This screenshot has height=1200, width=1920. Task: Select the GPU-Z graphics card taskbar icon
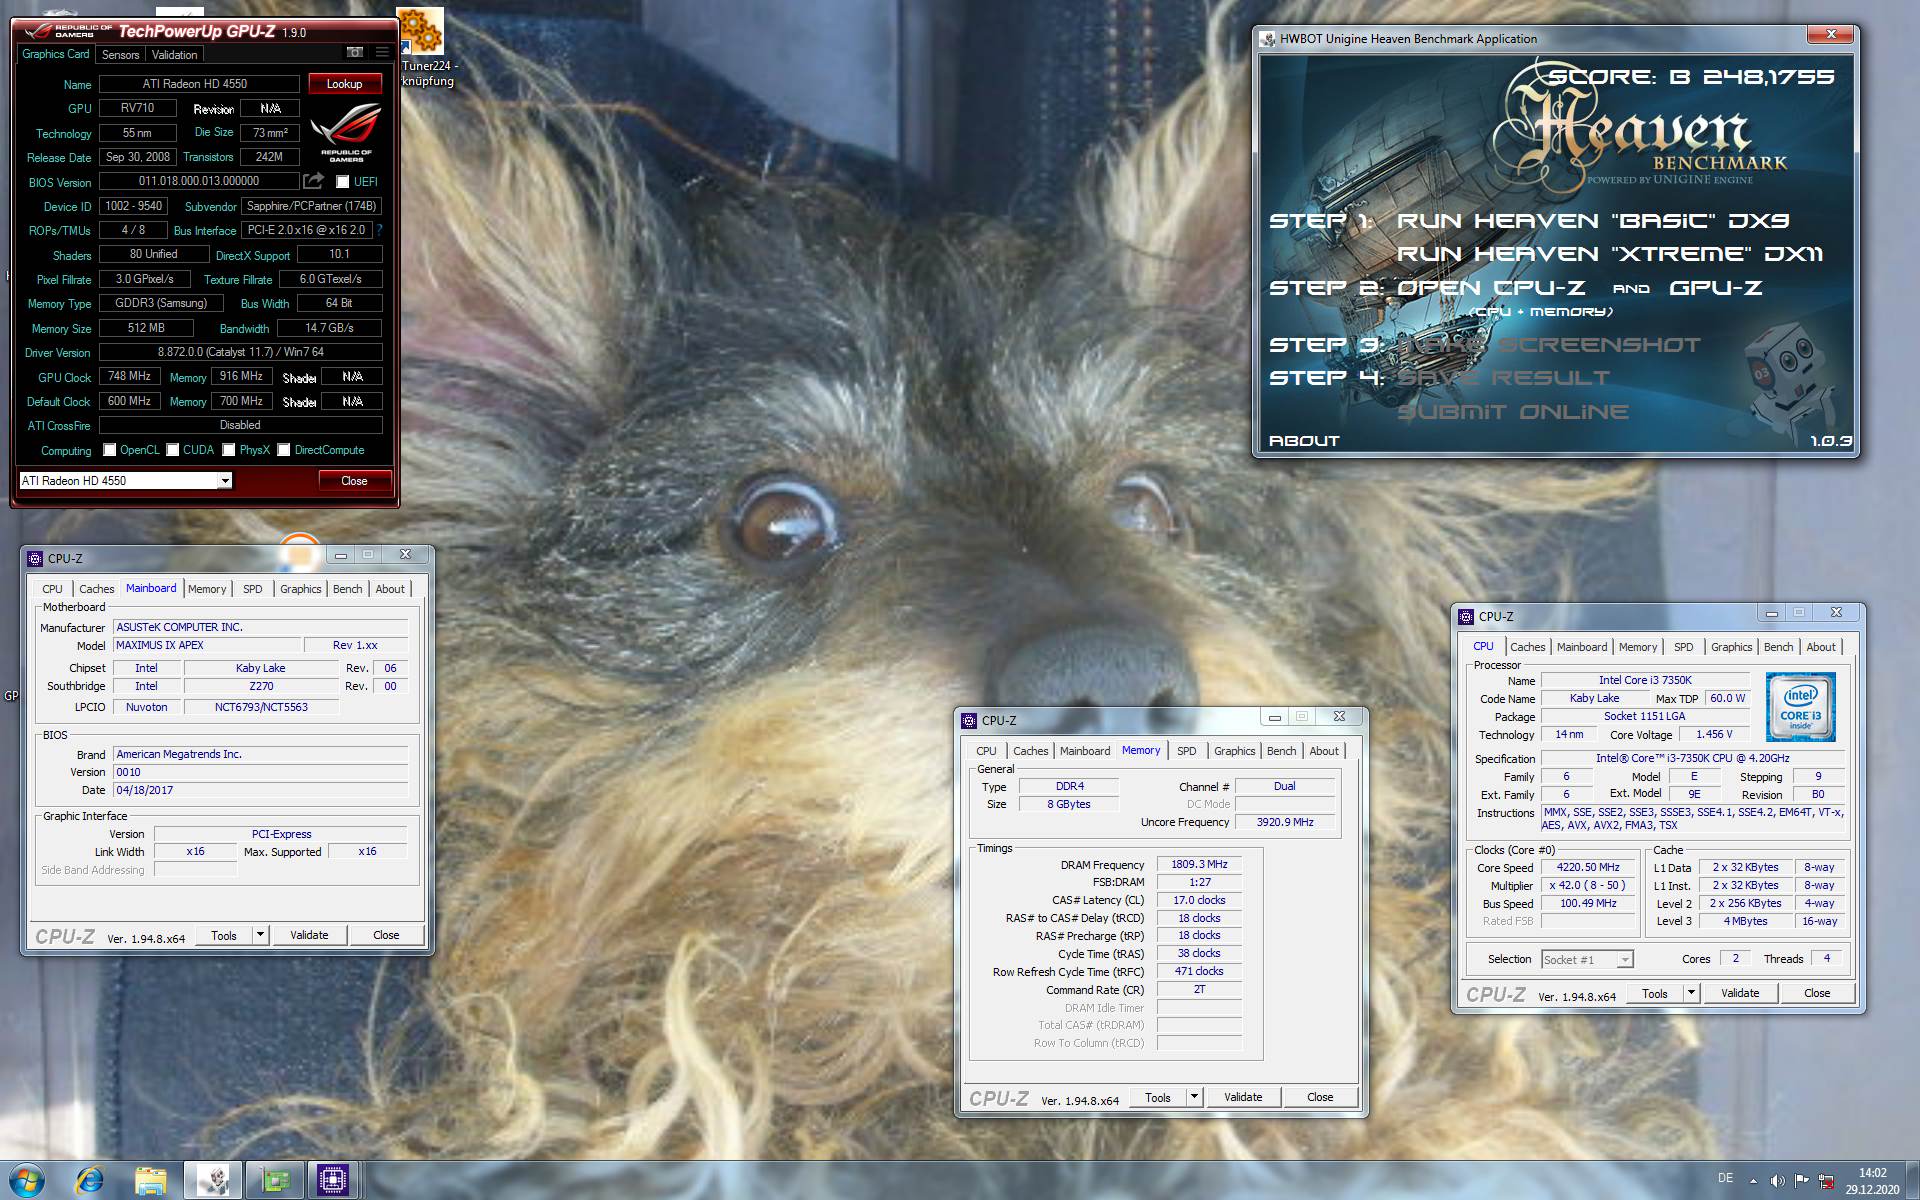point(274,1181)
